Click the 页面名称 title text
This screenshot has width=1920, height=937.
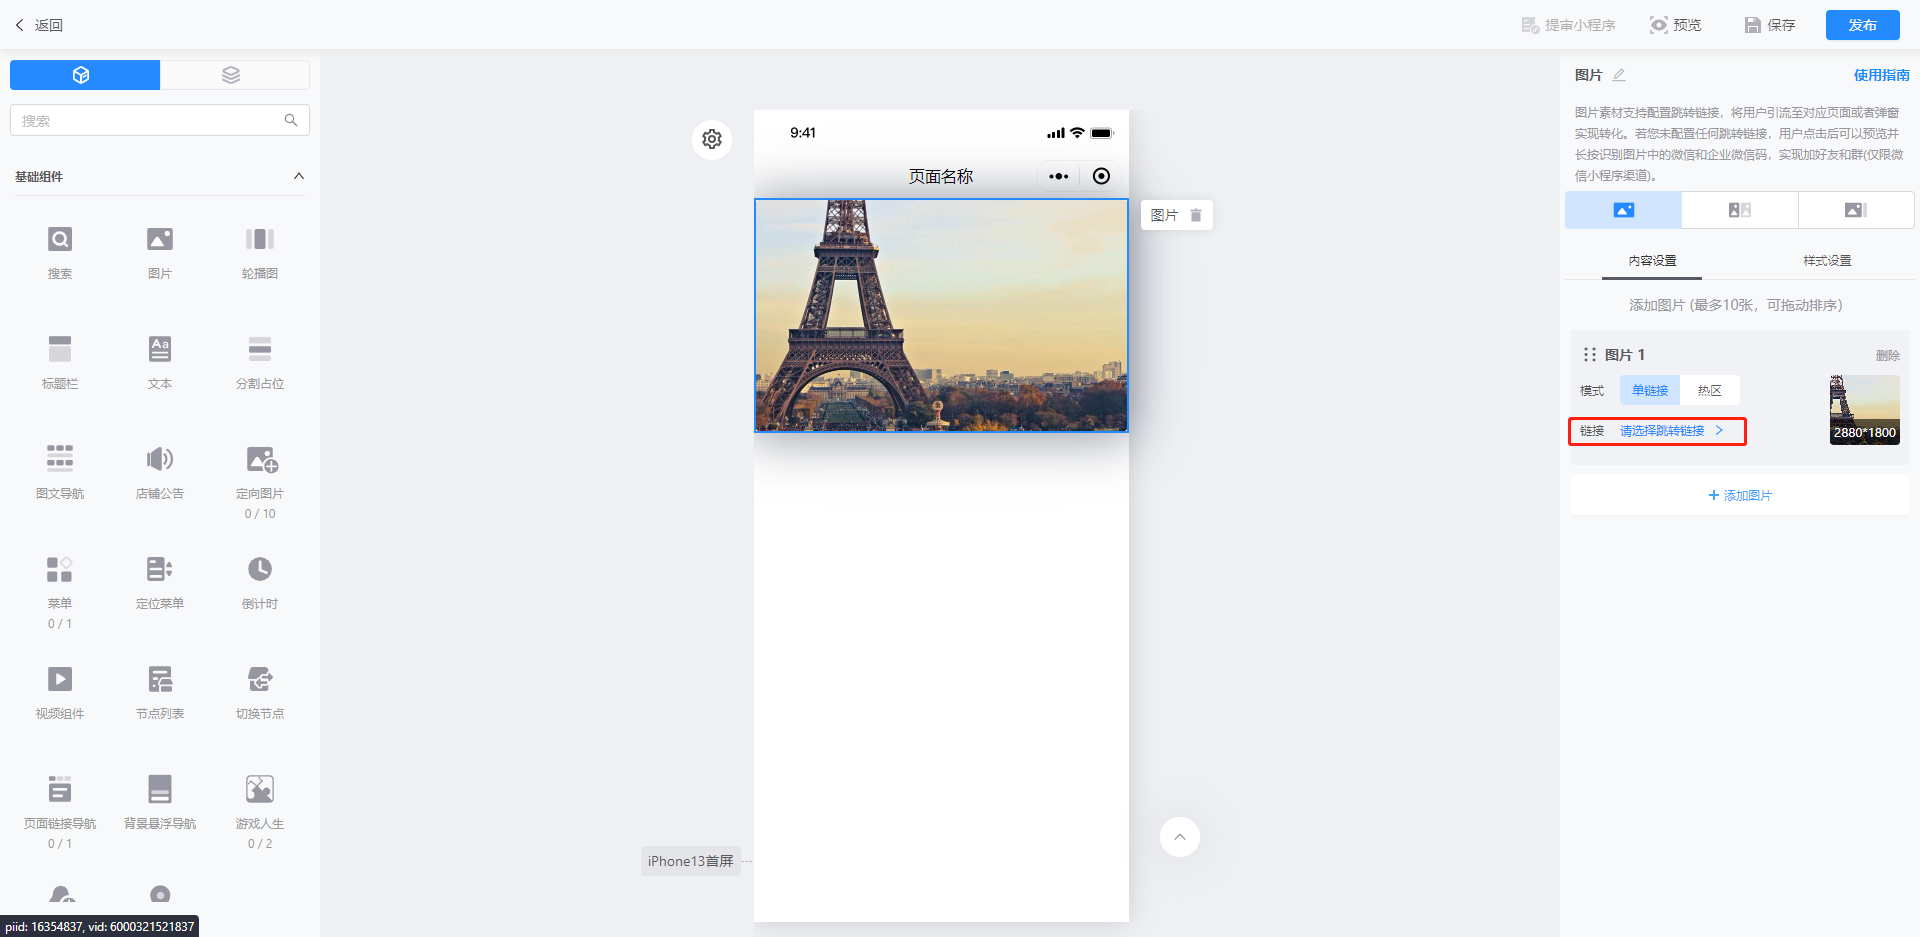click(940, 176)
